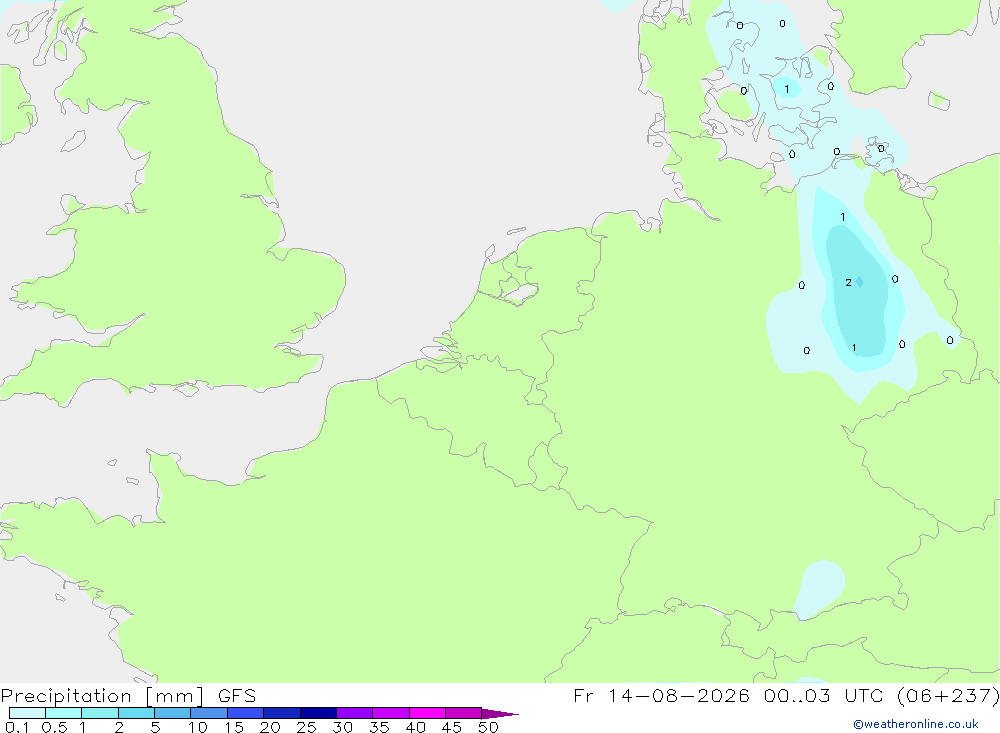Click legend scale label "50"

(488, 727)
